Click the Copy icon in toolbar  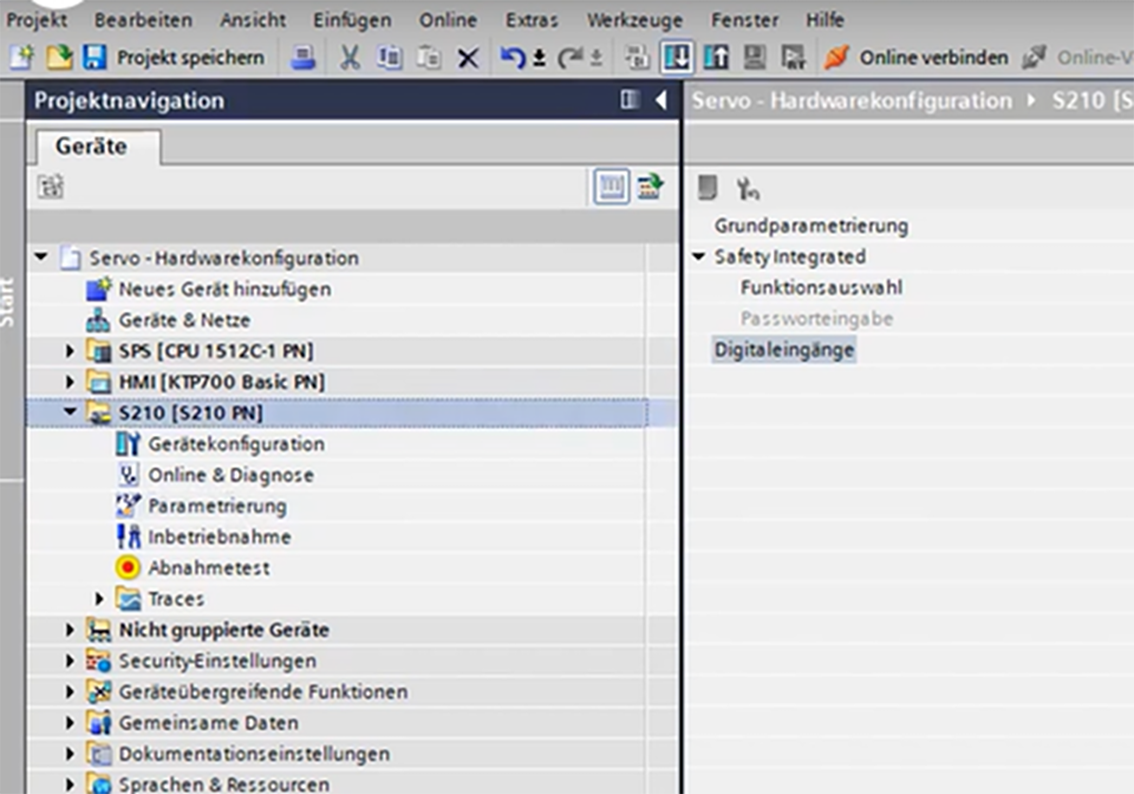[390, 57]
